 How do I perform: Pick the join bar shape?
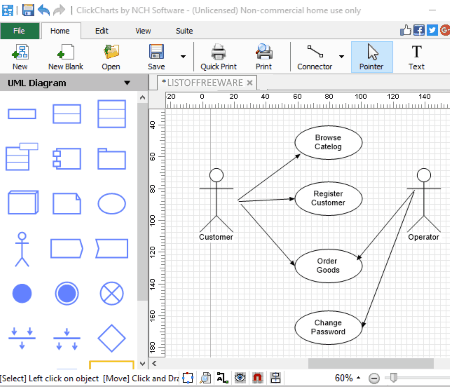click(22, 338)
